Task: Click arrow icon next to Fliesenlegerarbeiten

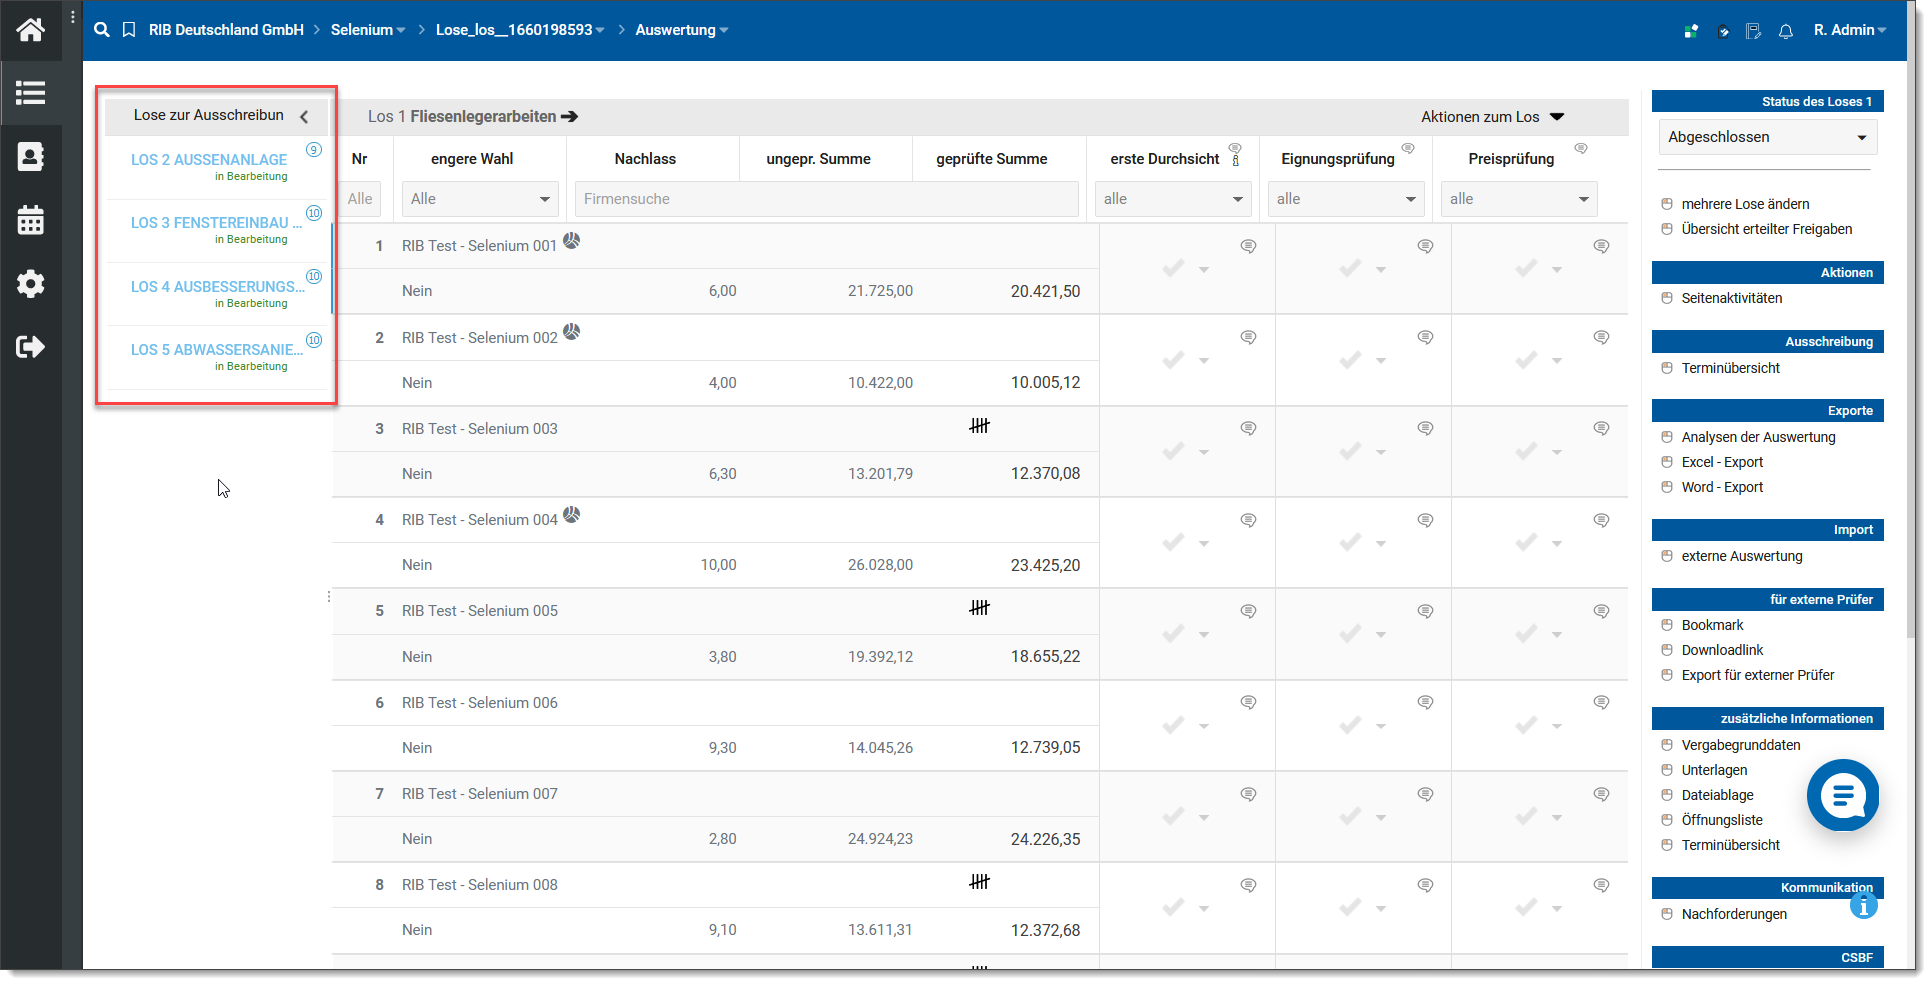Action: (570, 117)
